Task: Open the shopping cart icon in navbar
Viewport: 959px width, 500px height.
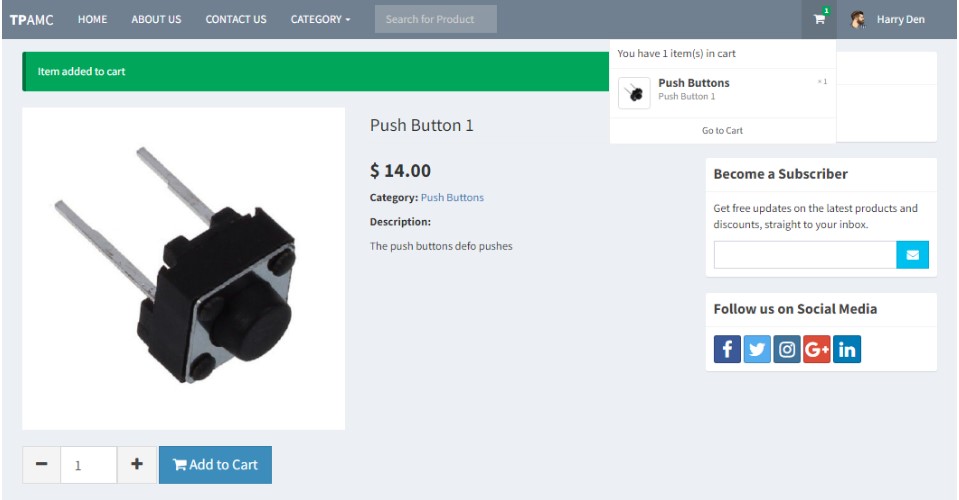Action: click(819, 19)
